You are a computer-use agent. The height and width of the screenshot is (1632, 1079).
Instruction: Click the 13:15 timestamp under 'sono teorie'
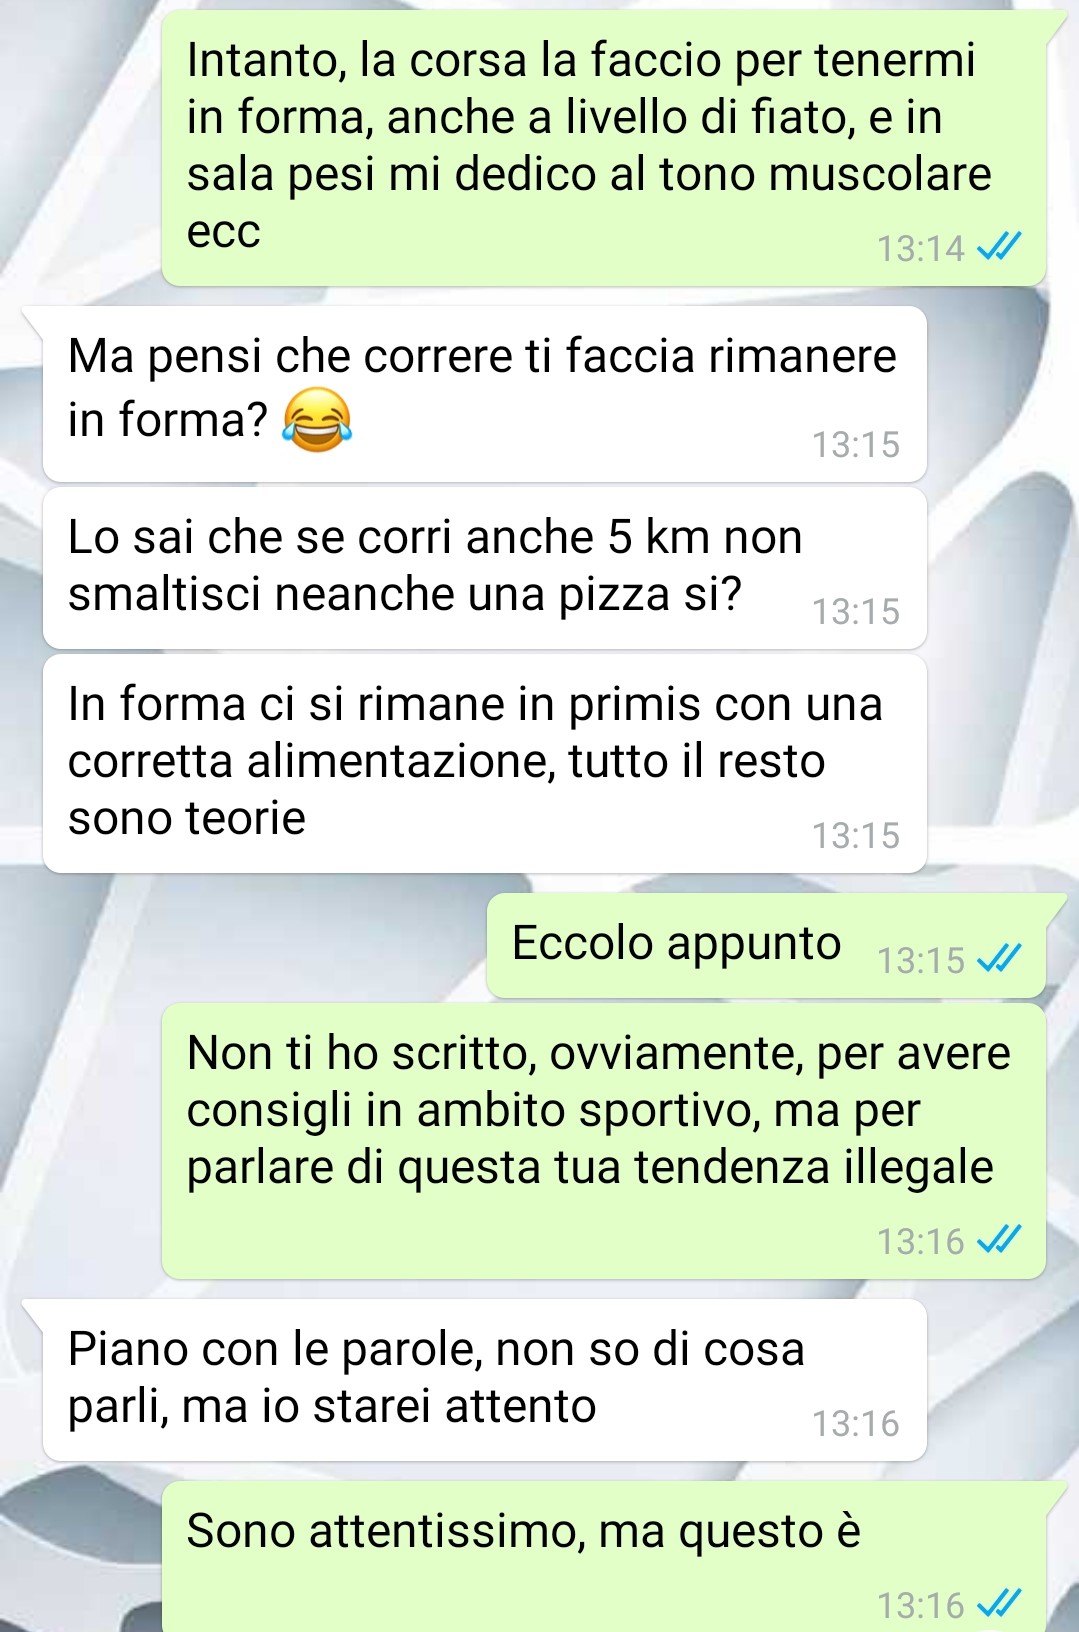click(x=856, y=835)
